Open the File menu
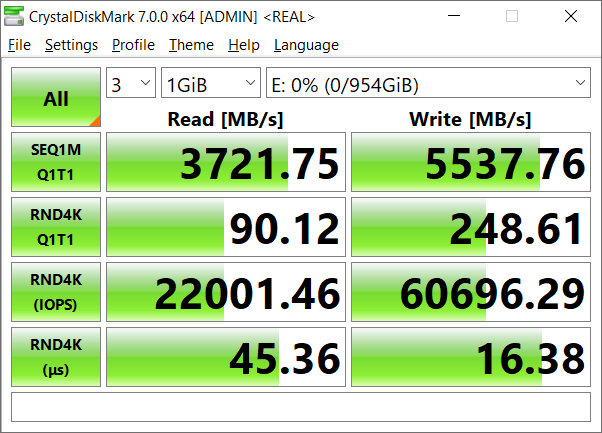Image resolution: width=602 pixels, height=433 pixels. pos(19,45)
